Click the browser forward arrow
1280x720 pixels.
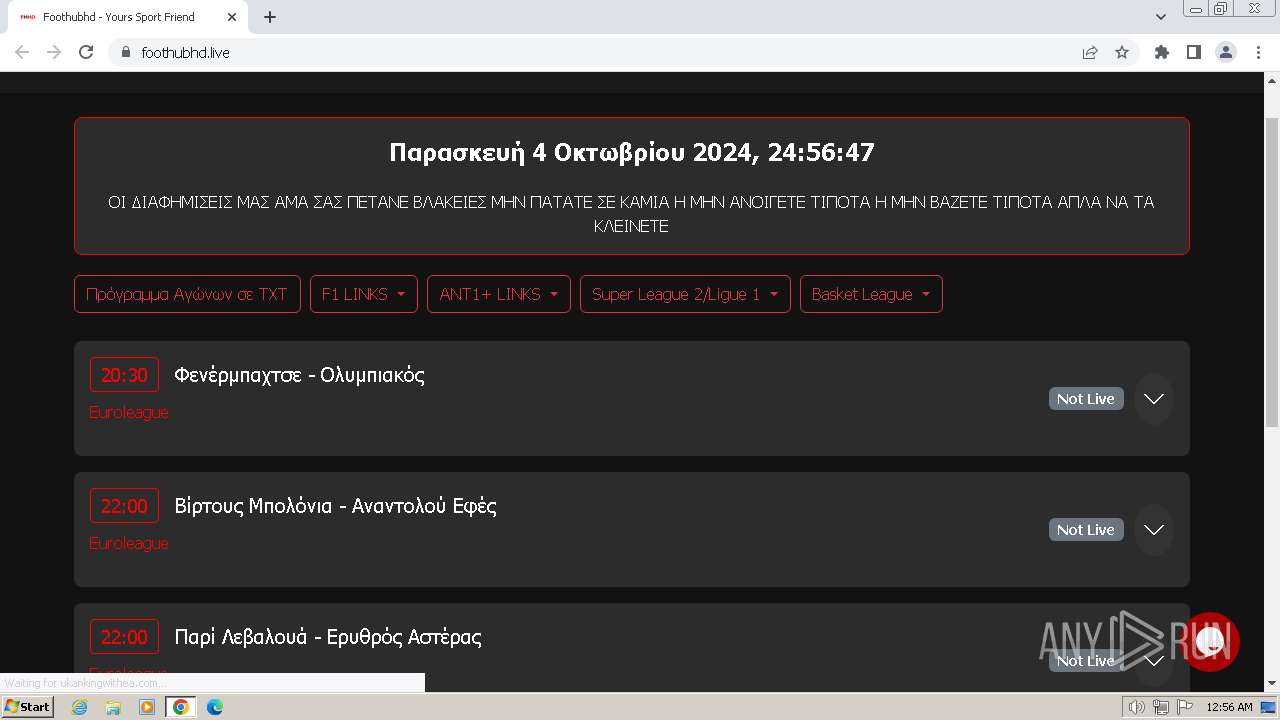pyautogui.click(x=54, y=52)
